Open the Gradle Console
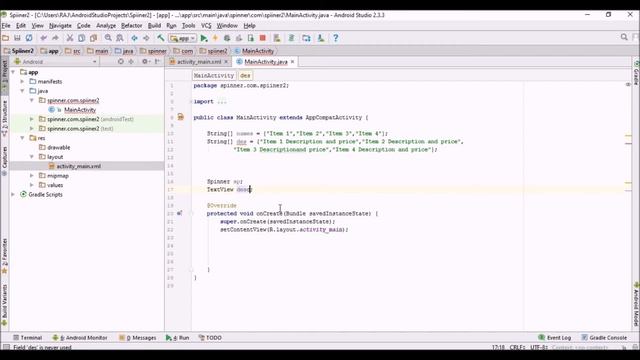 (x=604, y=338)
